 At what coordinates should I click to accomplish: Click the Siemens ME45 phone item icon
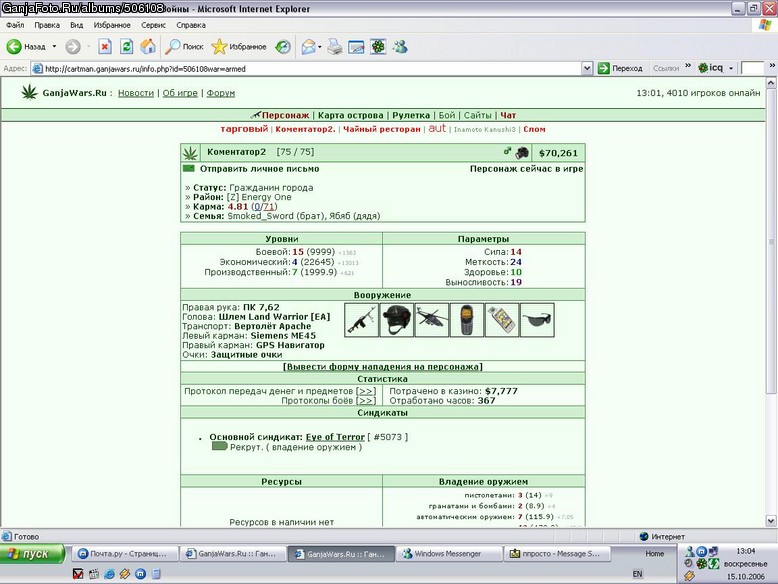[466, 320]
